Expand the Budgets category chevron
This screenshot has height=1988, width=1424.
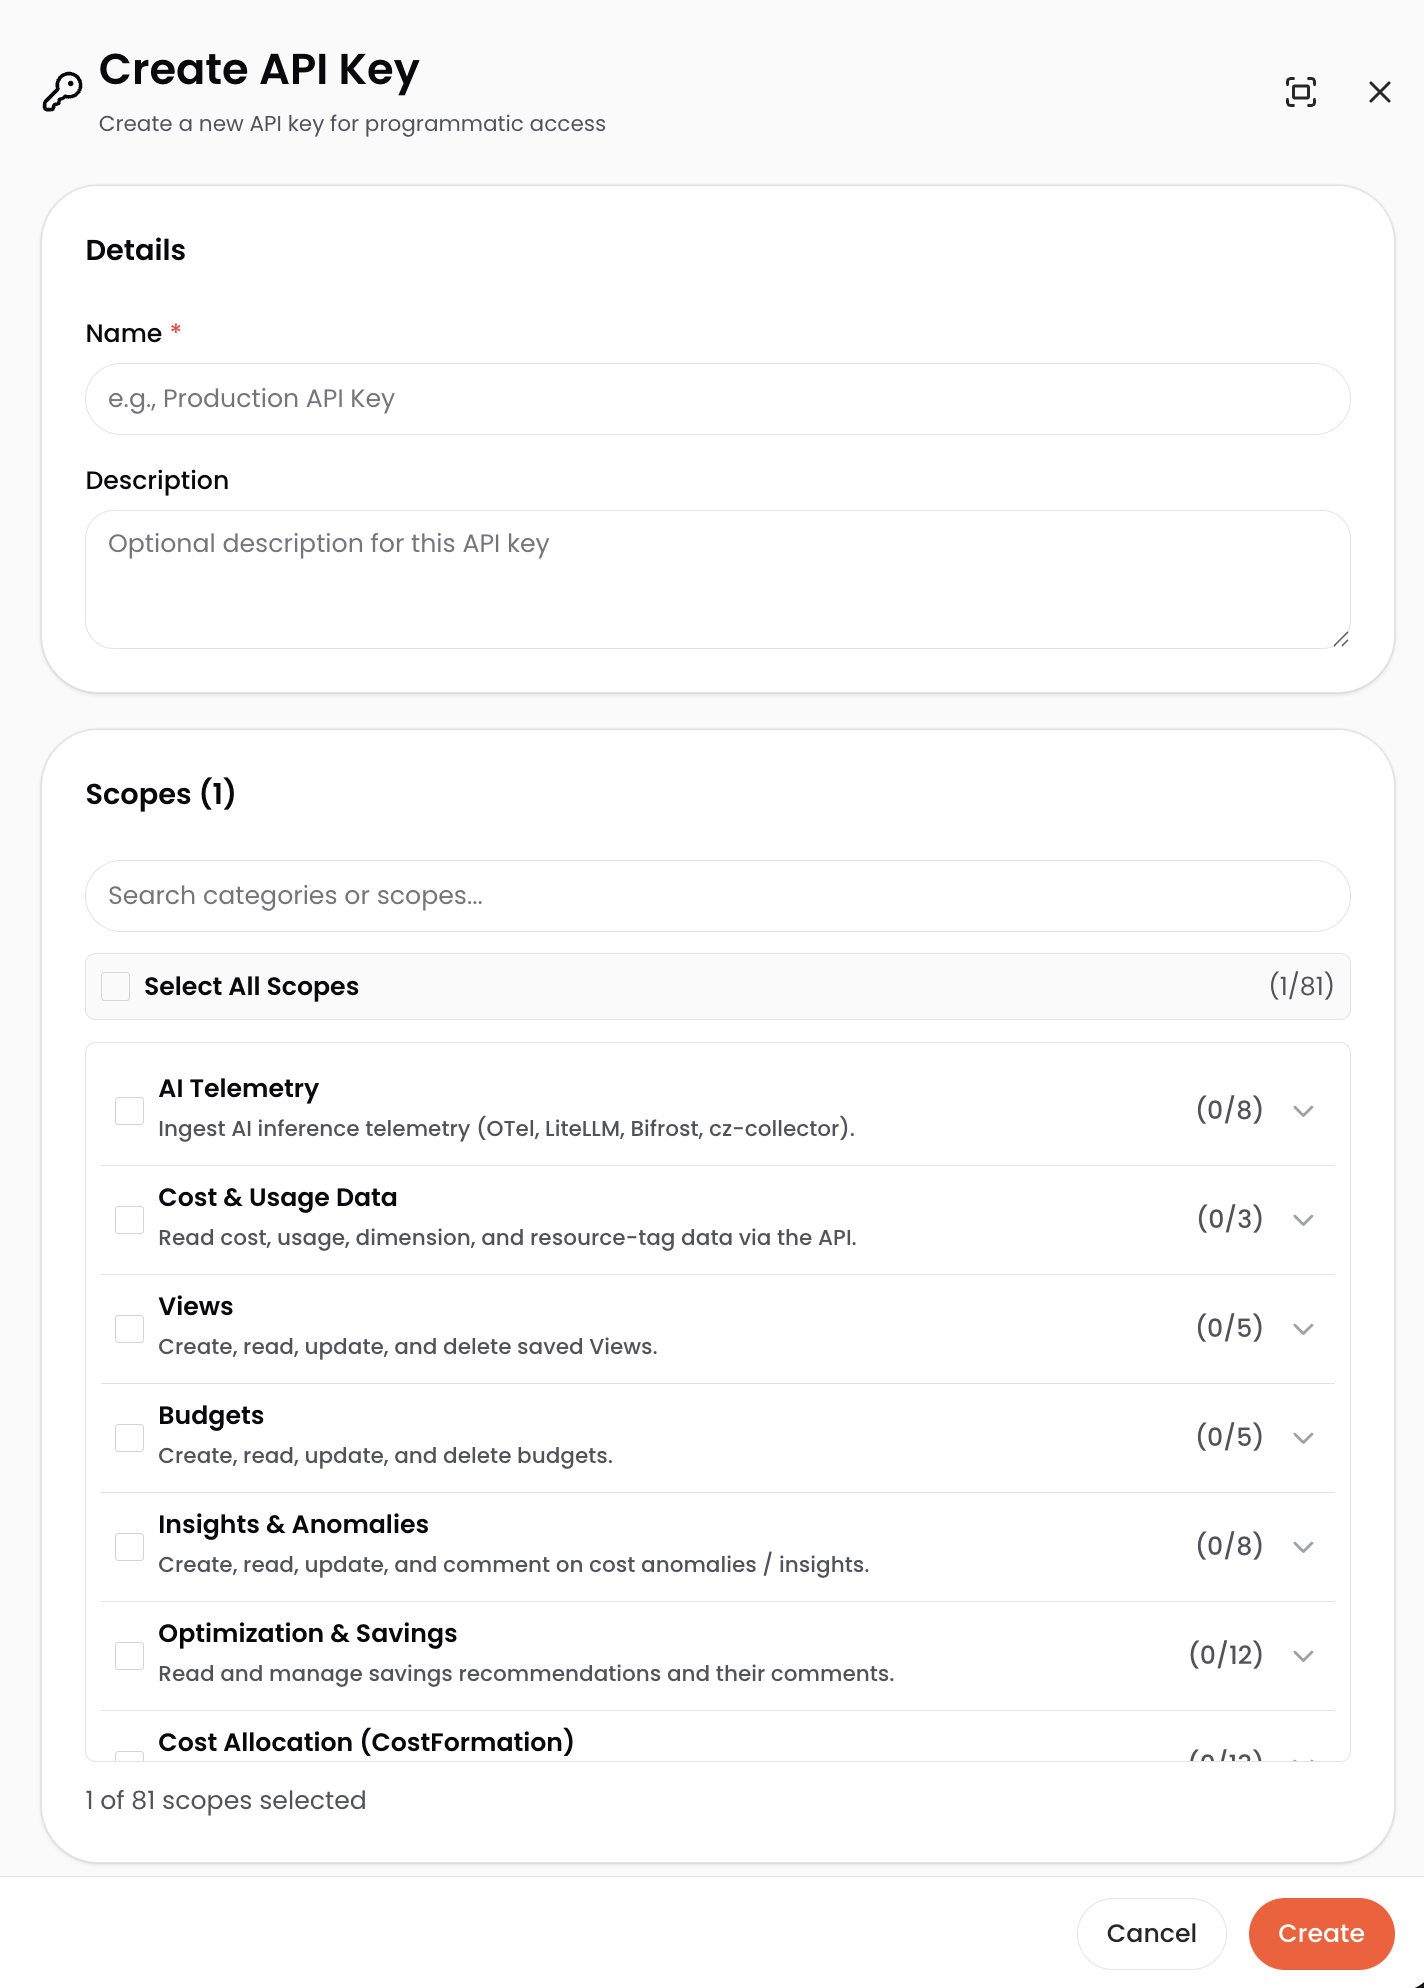point(1303,1437)
